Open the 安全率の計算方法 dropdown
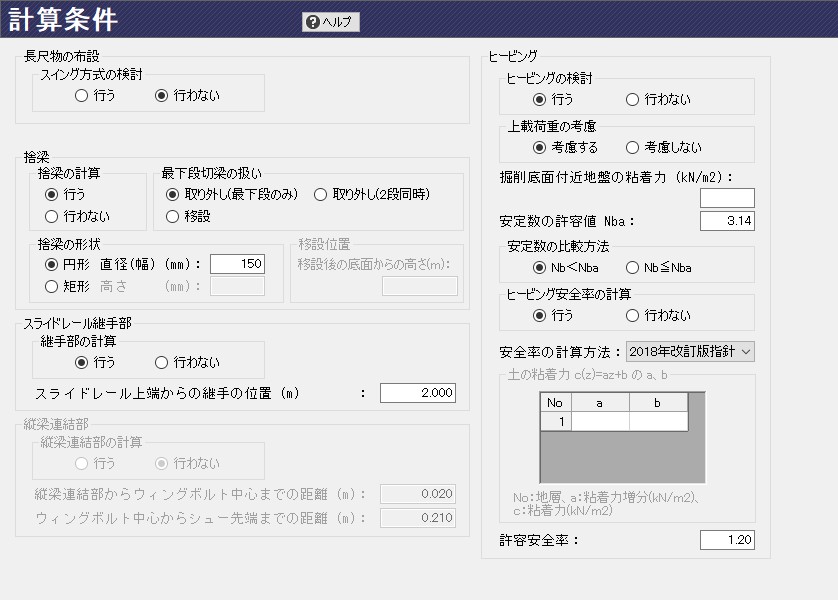 pyautogui.click(x=690, y=352)
